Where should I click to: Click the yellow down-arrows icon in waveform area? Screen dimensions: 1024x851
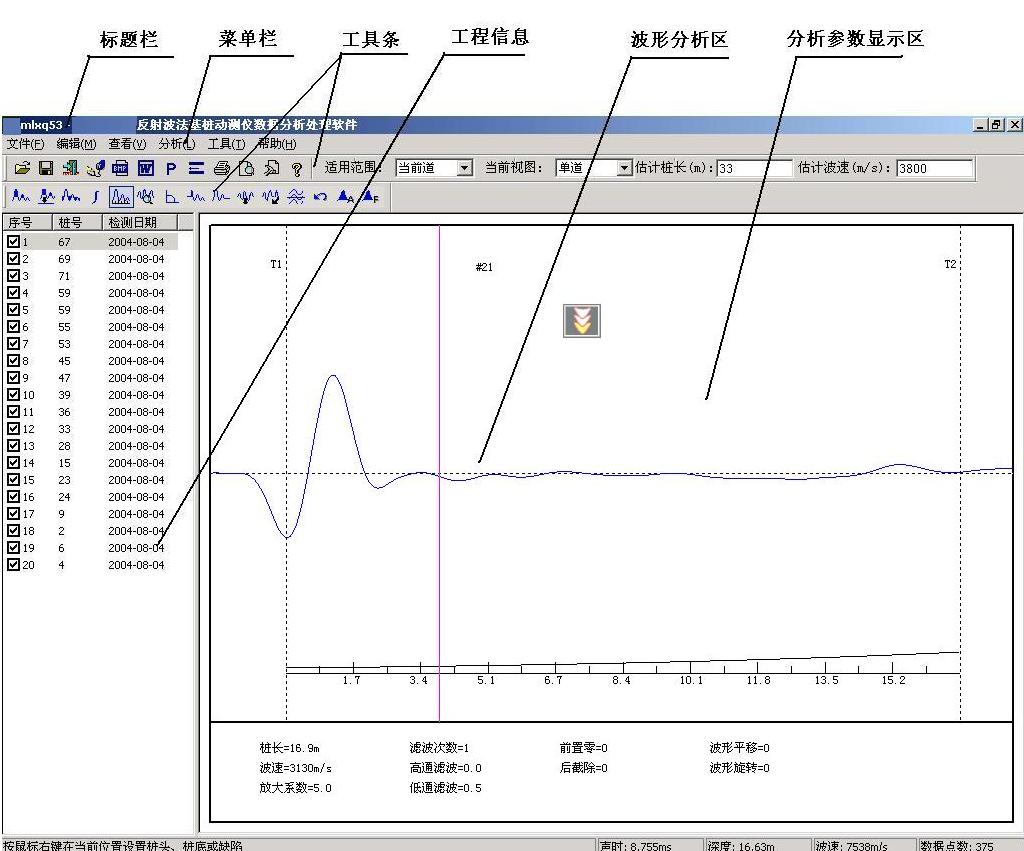[x=582, y=321]
